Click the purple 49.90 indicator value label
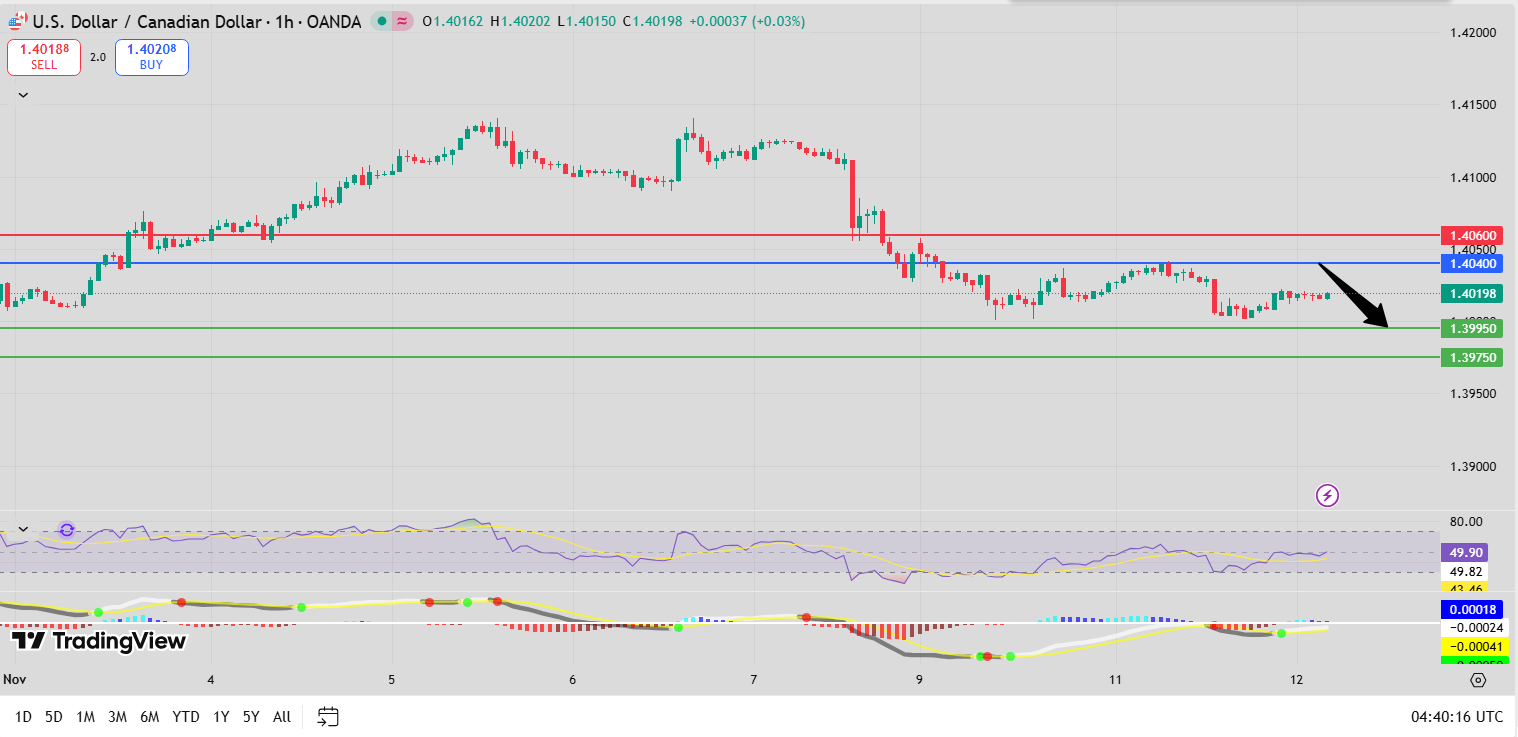The width and height of the screenshot is (1518, 737). [x=1466, y=552]
